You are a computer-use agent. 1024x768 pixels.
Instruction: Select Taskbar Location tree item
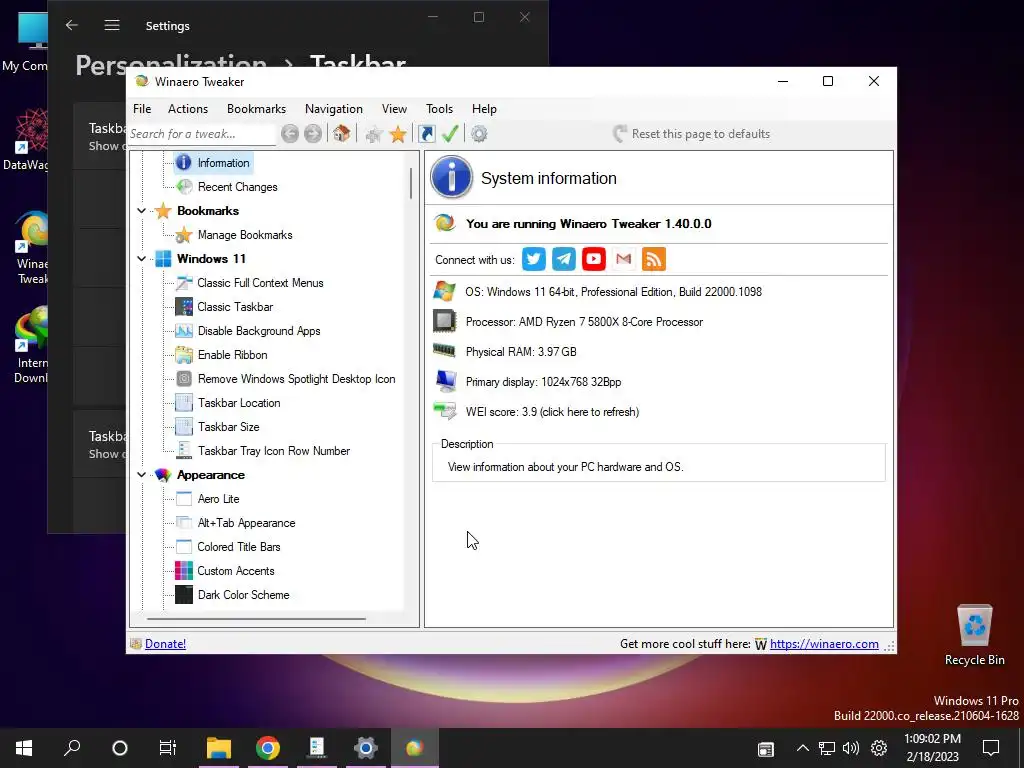[x=239, y=403]
